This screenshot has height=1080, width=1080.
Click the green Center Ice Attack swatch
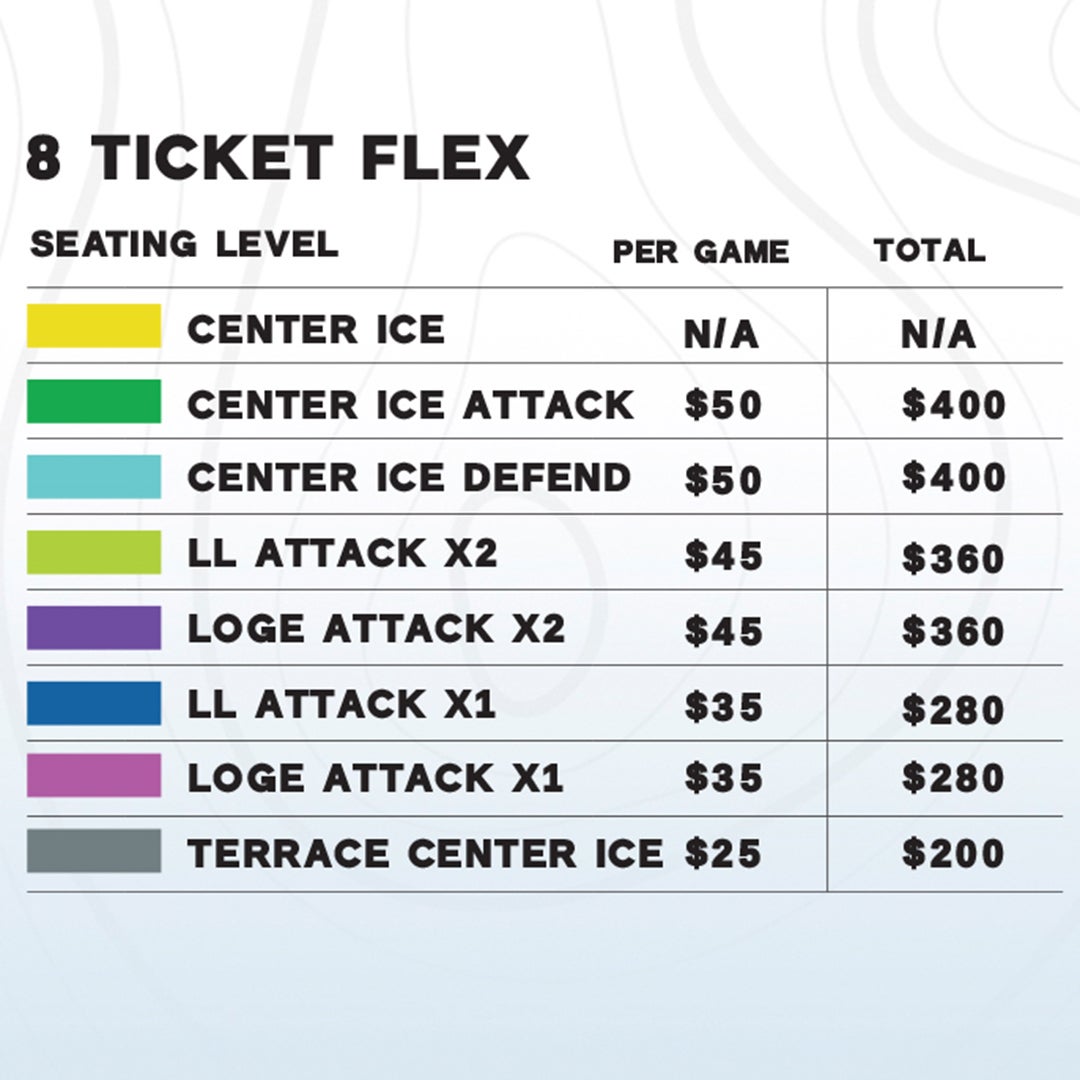tap(94, 401)
